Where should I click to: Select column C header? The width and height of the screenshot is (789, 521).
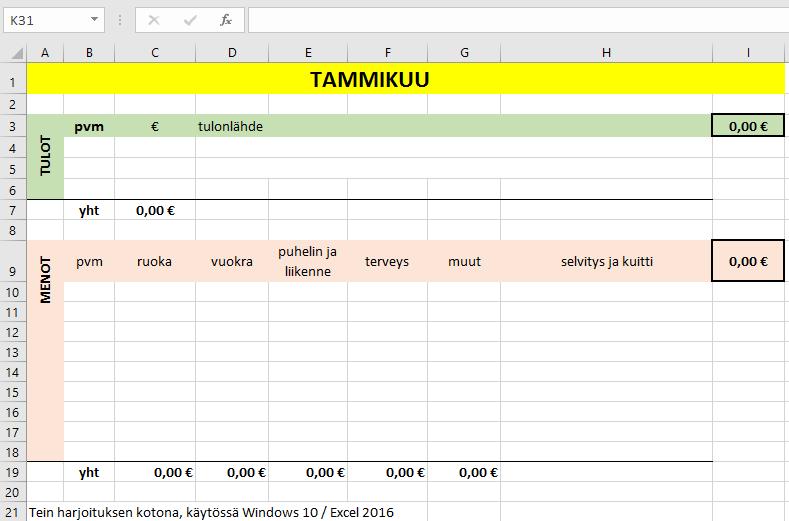pos(155,52)
